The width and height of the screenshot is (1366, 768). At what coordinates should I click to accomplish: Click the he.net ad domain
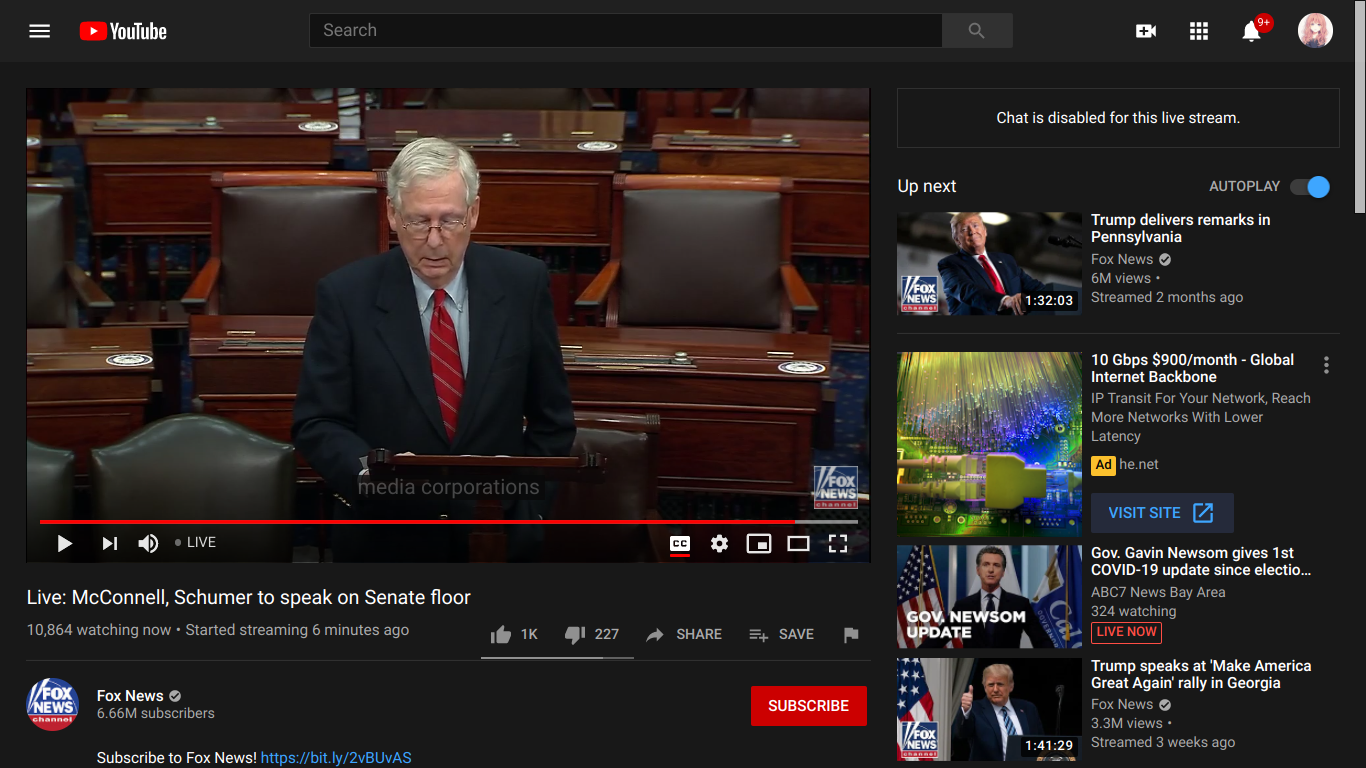1139,465
